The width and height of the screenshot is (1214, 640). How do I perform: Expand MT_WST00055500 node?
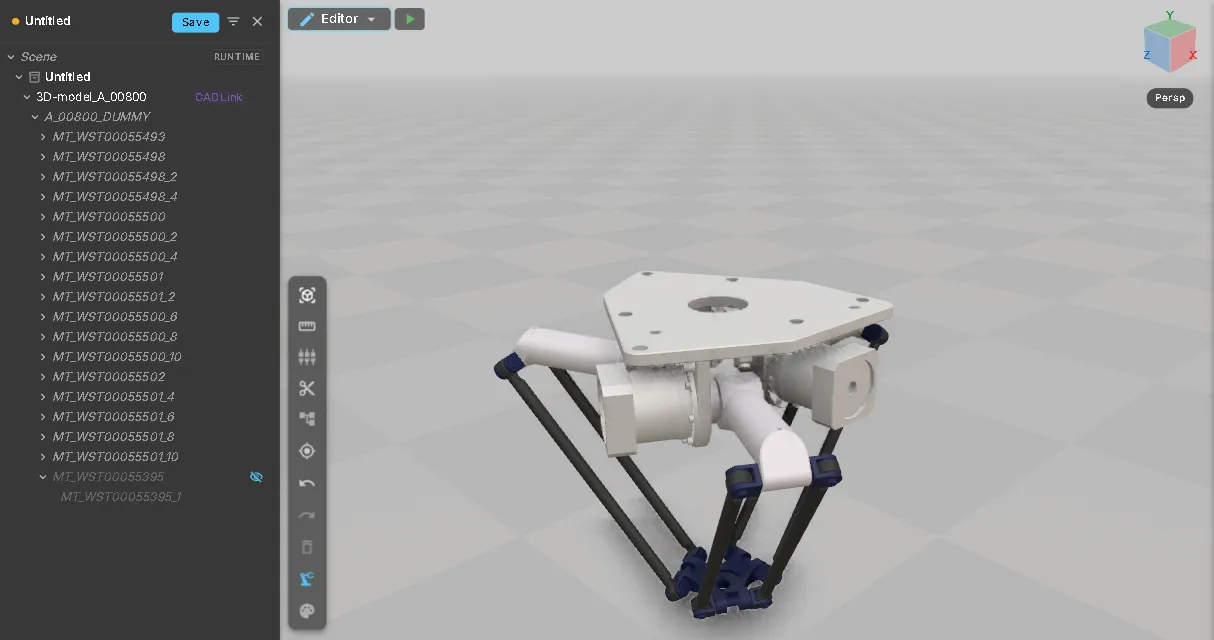(x=43, y=217)
